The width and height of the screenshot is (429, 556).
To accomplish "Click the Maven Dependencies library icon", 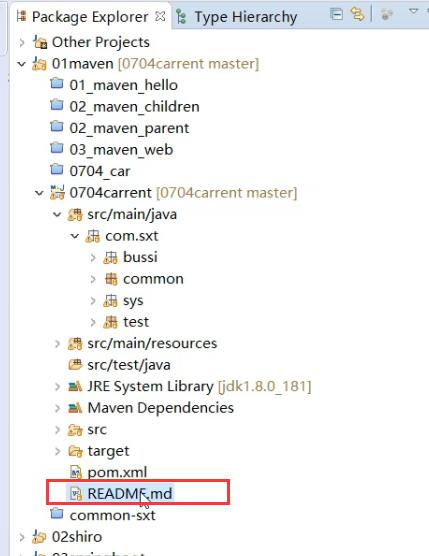I will click(x=75, y=408).
